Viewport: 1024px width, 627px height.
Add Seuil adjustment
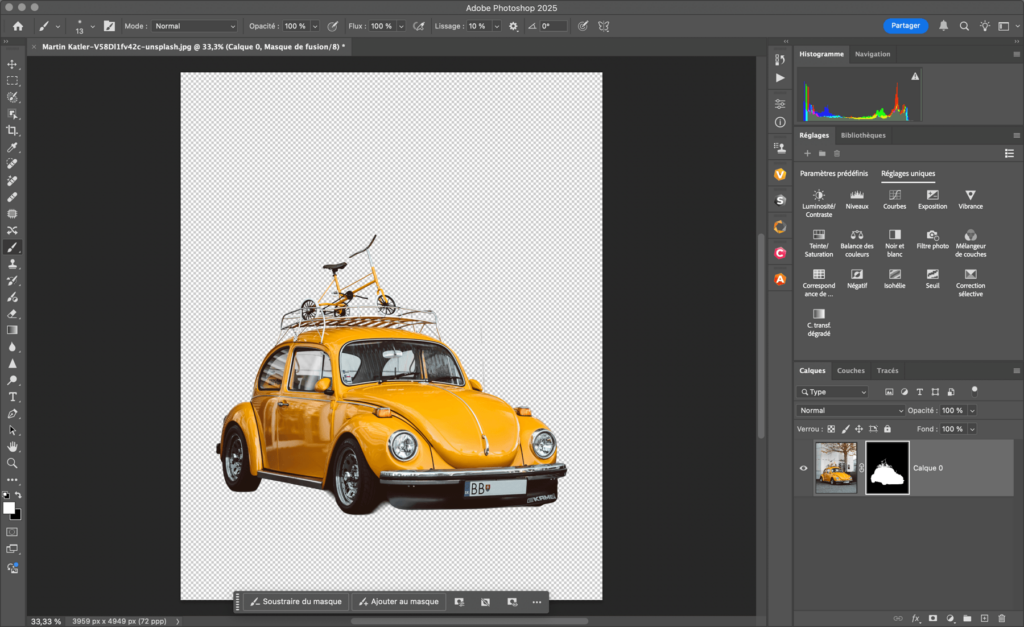click(933, 278)
